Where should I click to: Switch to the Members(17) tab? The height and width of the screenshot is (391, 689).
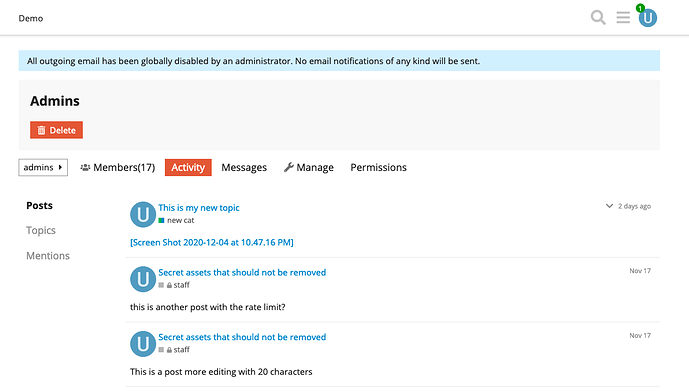point(117,167)
